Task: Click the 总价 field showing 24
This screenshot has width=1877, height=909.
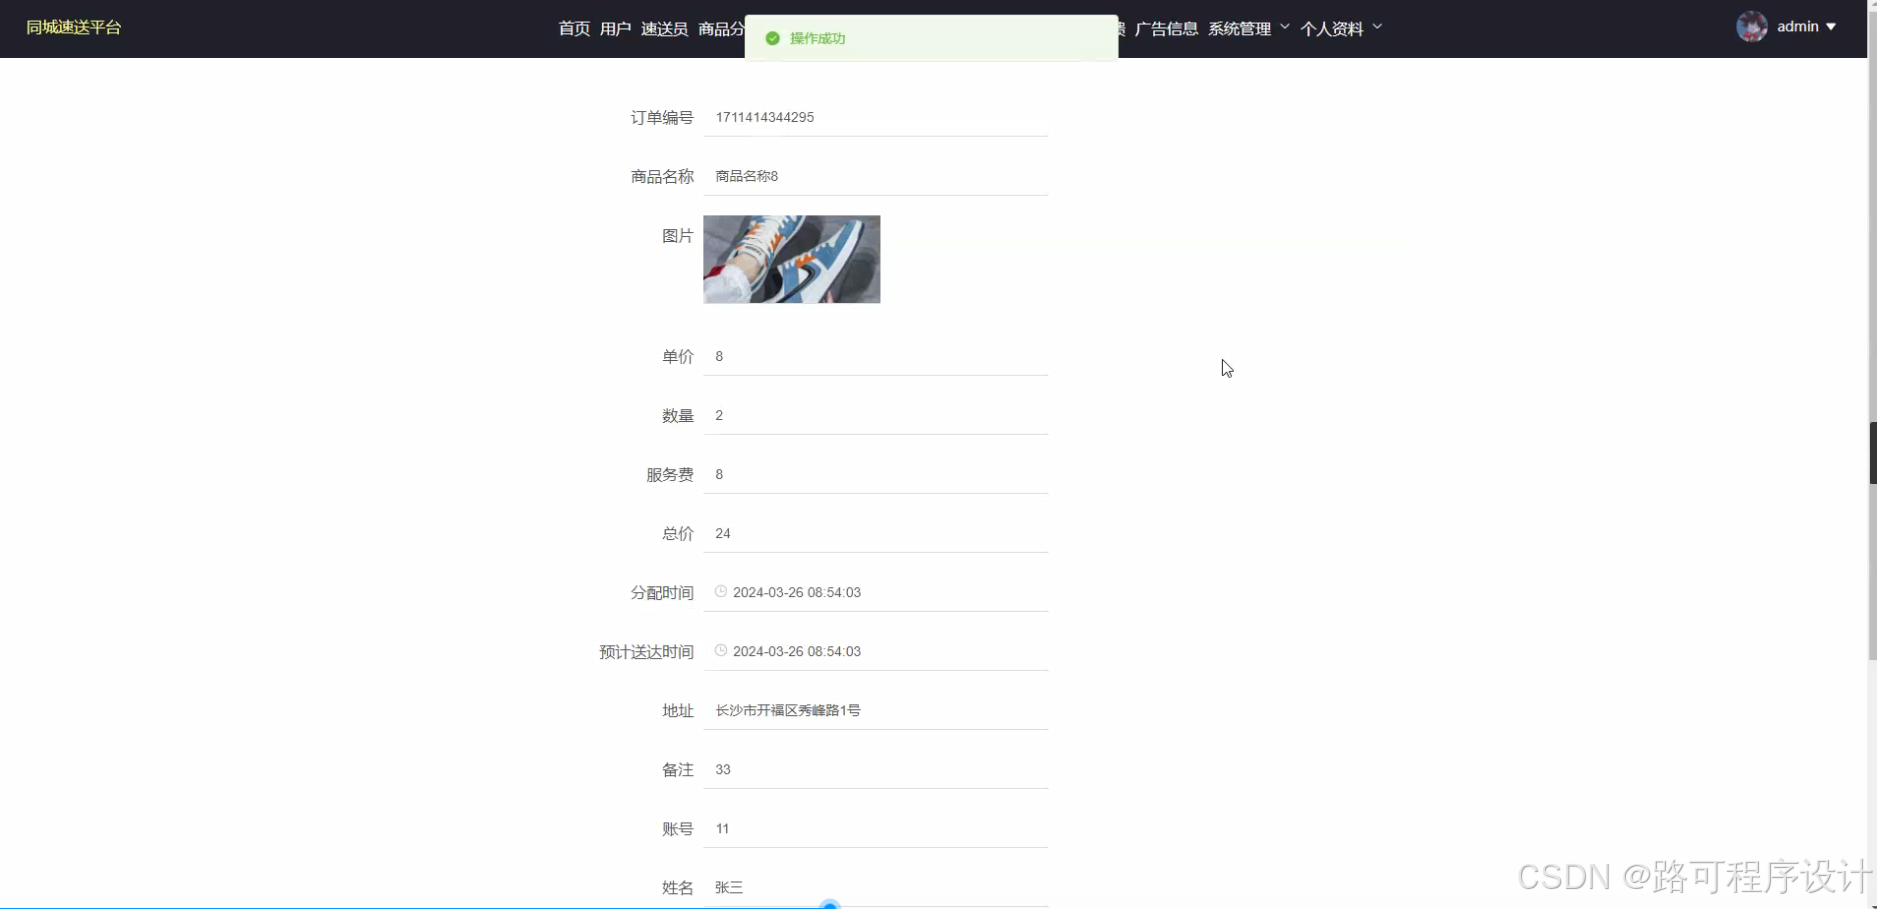Action: click(x=875, y=533)
